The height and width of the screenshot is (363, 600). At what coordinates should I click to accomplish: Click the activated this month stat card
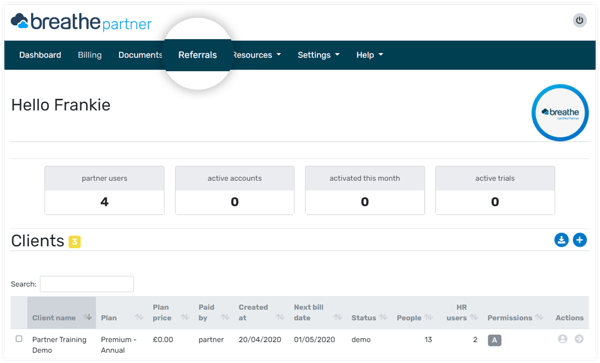365,190
